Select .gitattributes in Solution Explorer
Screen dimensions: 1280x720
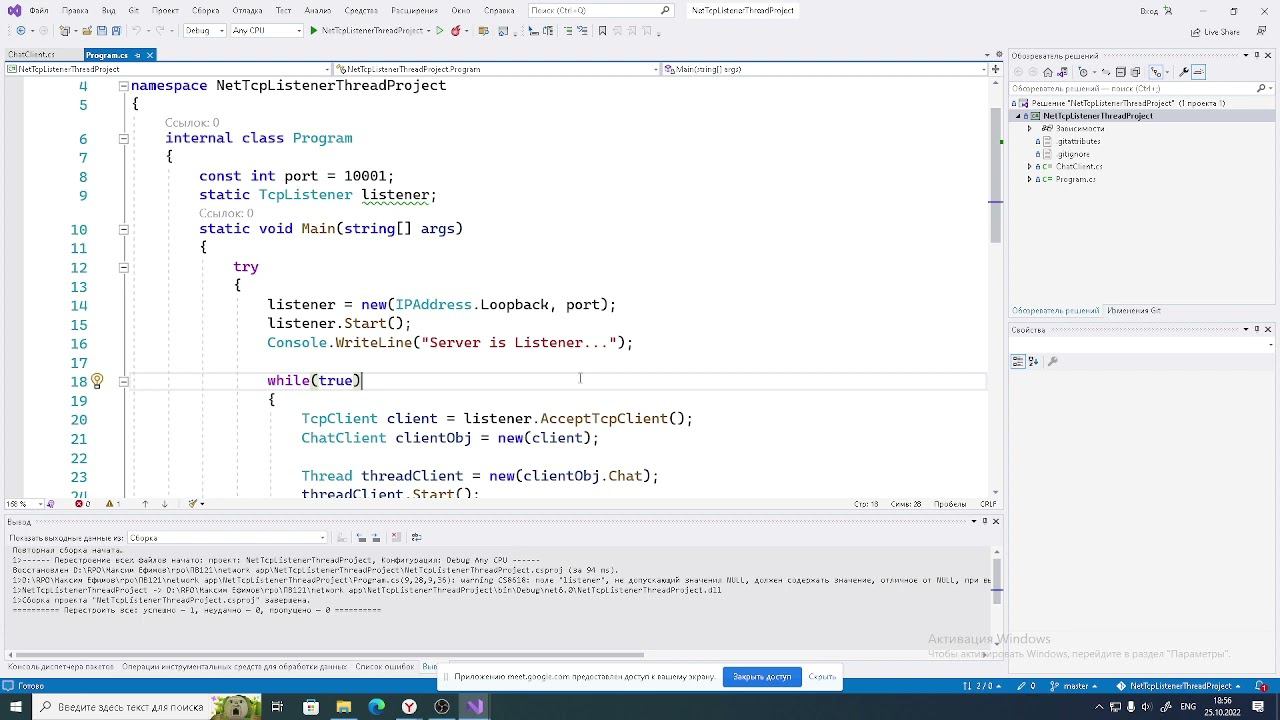tap(1079, 142)
